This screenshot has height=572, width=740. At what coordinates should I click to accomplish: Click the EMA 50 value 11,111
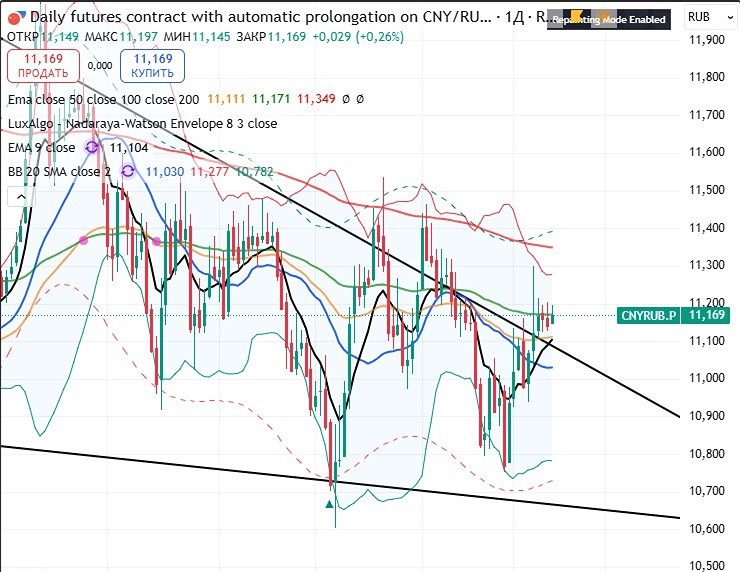point(226,99)
